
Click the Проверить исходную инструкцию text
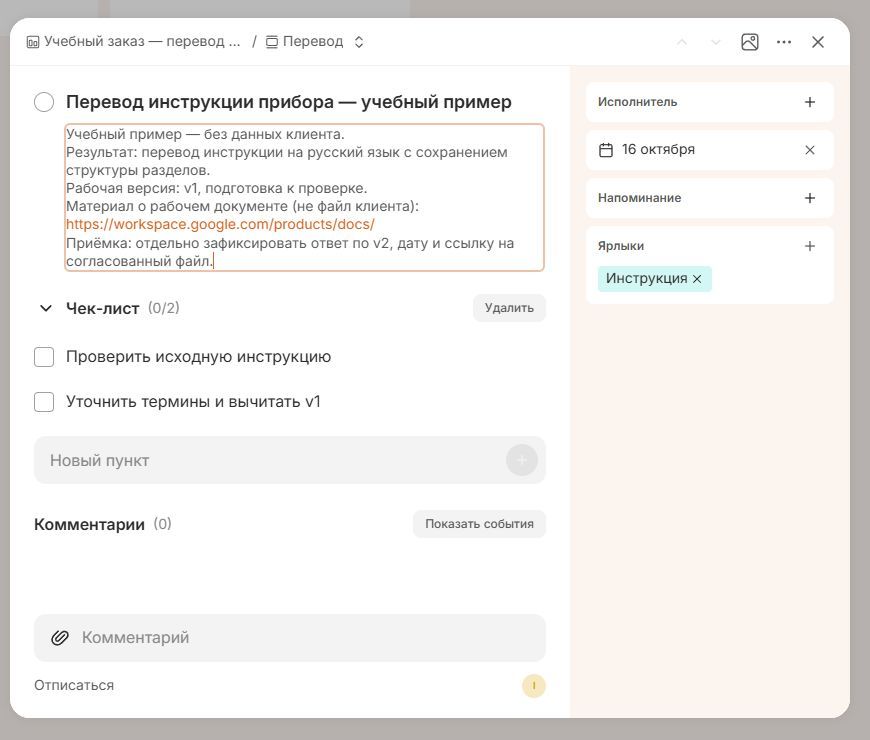(199, 357)
